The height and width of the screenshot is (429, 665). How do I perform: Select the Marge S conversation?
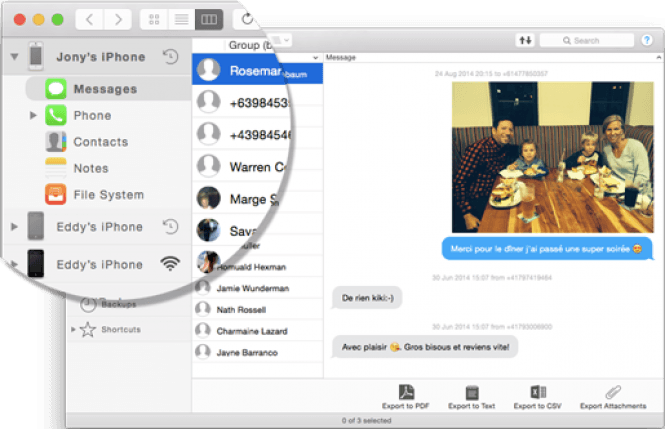[x=238, y=199]
